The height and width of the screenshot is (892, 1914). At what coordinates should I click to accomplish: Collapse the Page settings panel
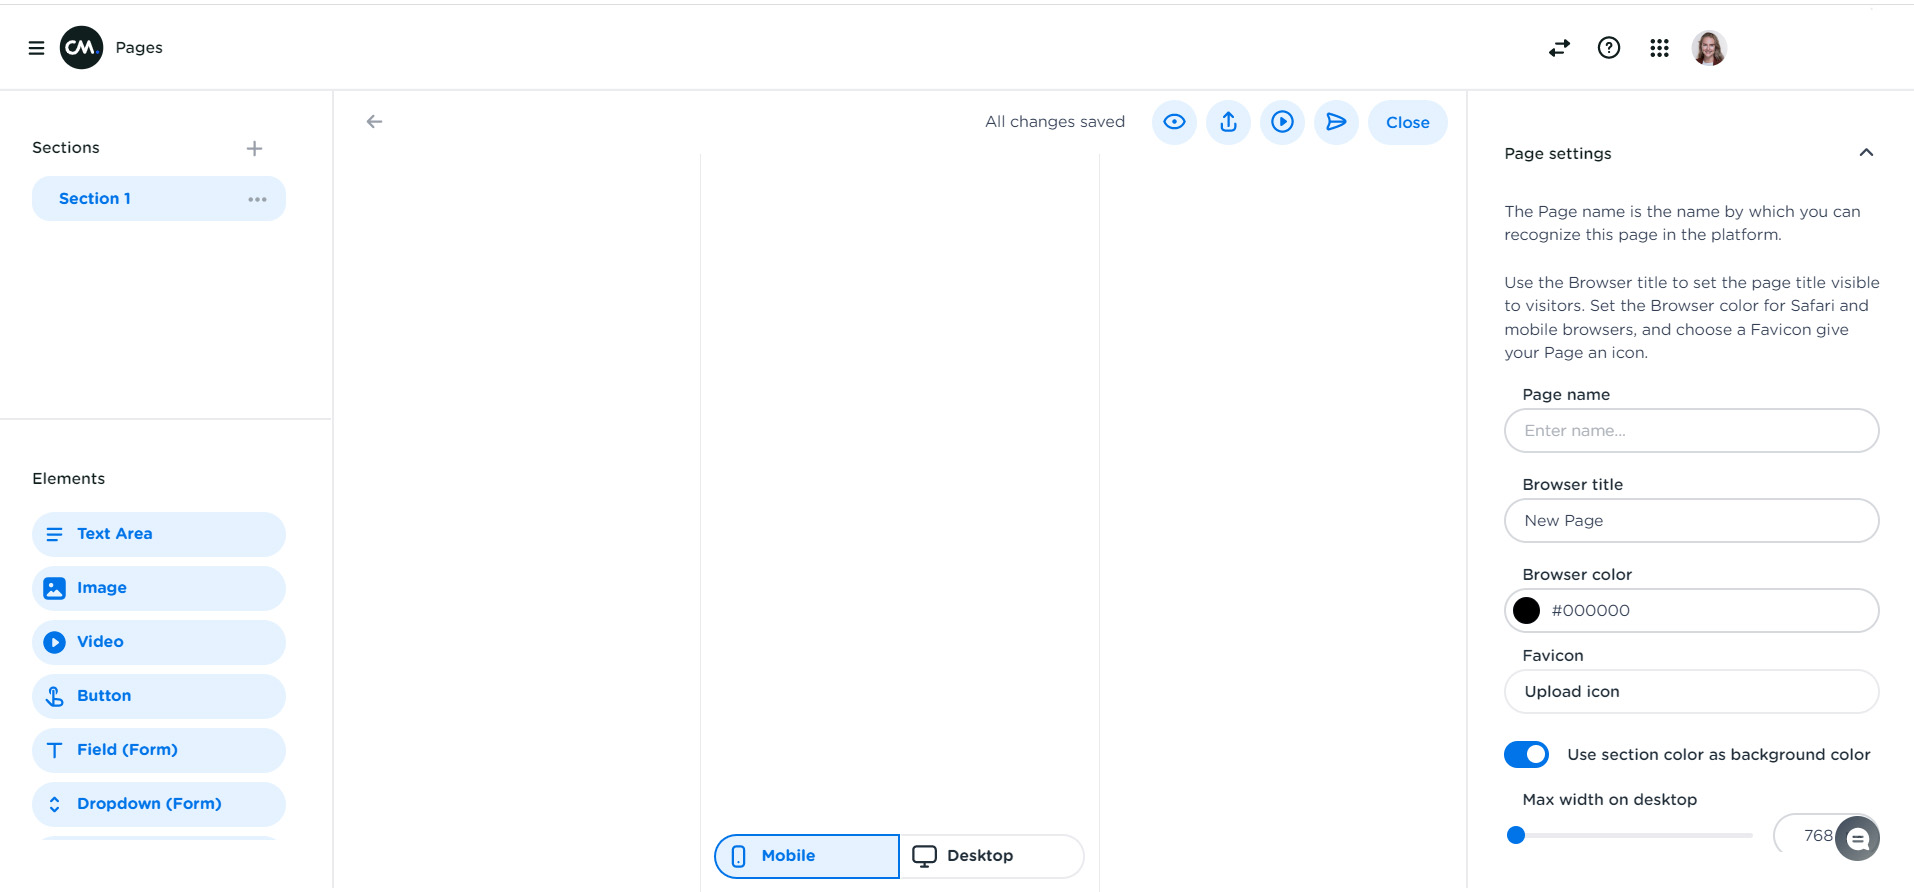click(1865, 153)
